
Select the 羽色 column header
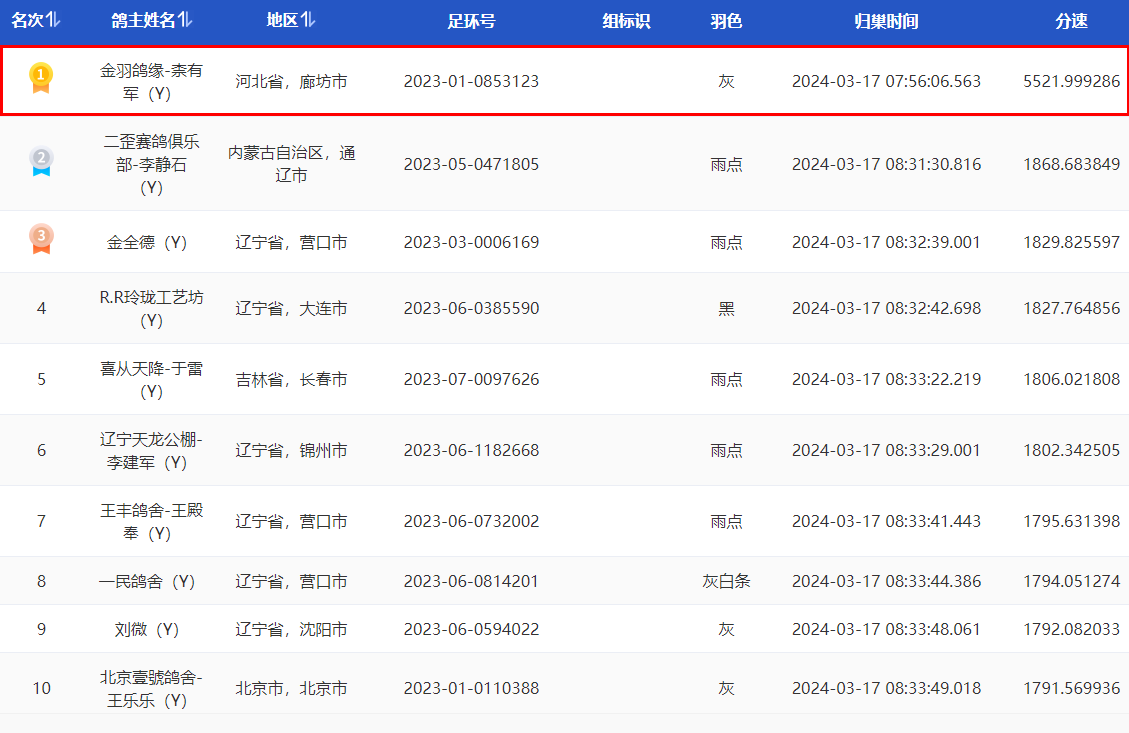(726, 21)
